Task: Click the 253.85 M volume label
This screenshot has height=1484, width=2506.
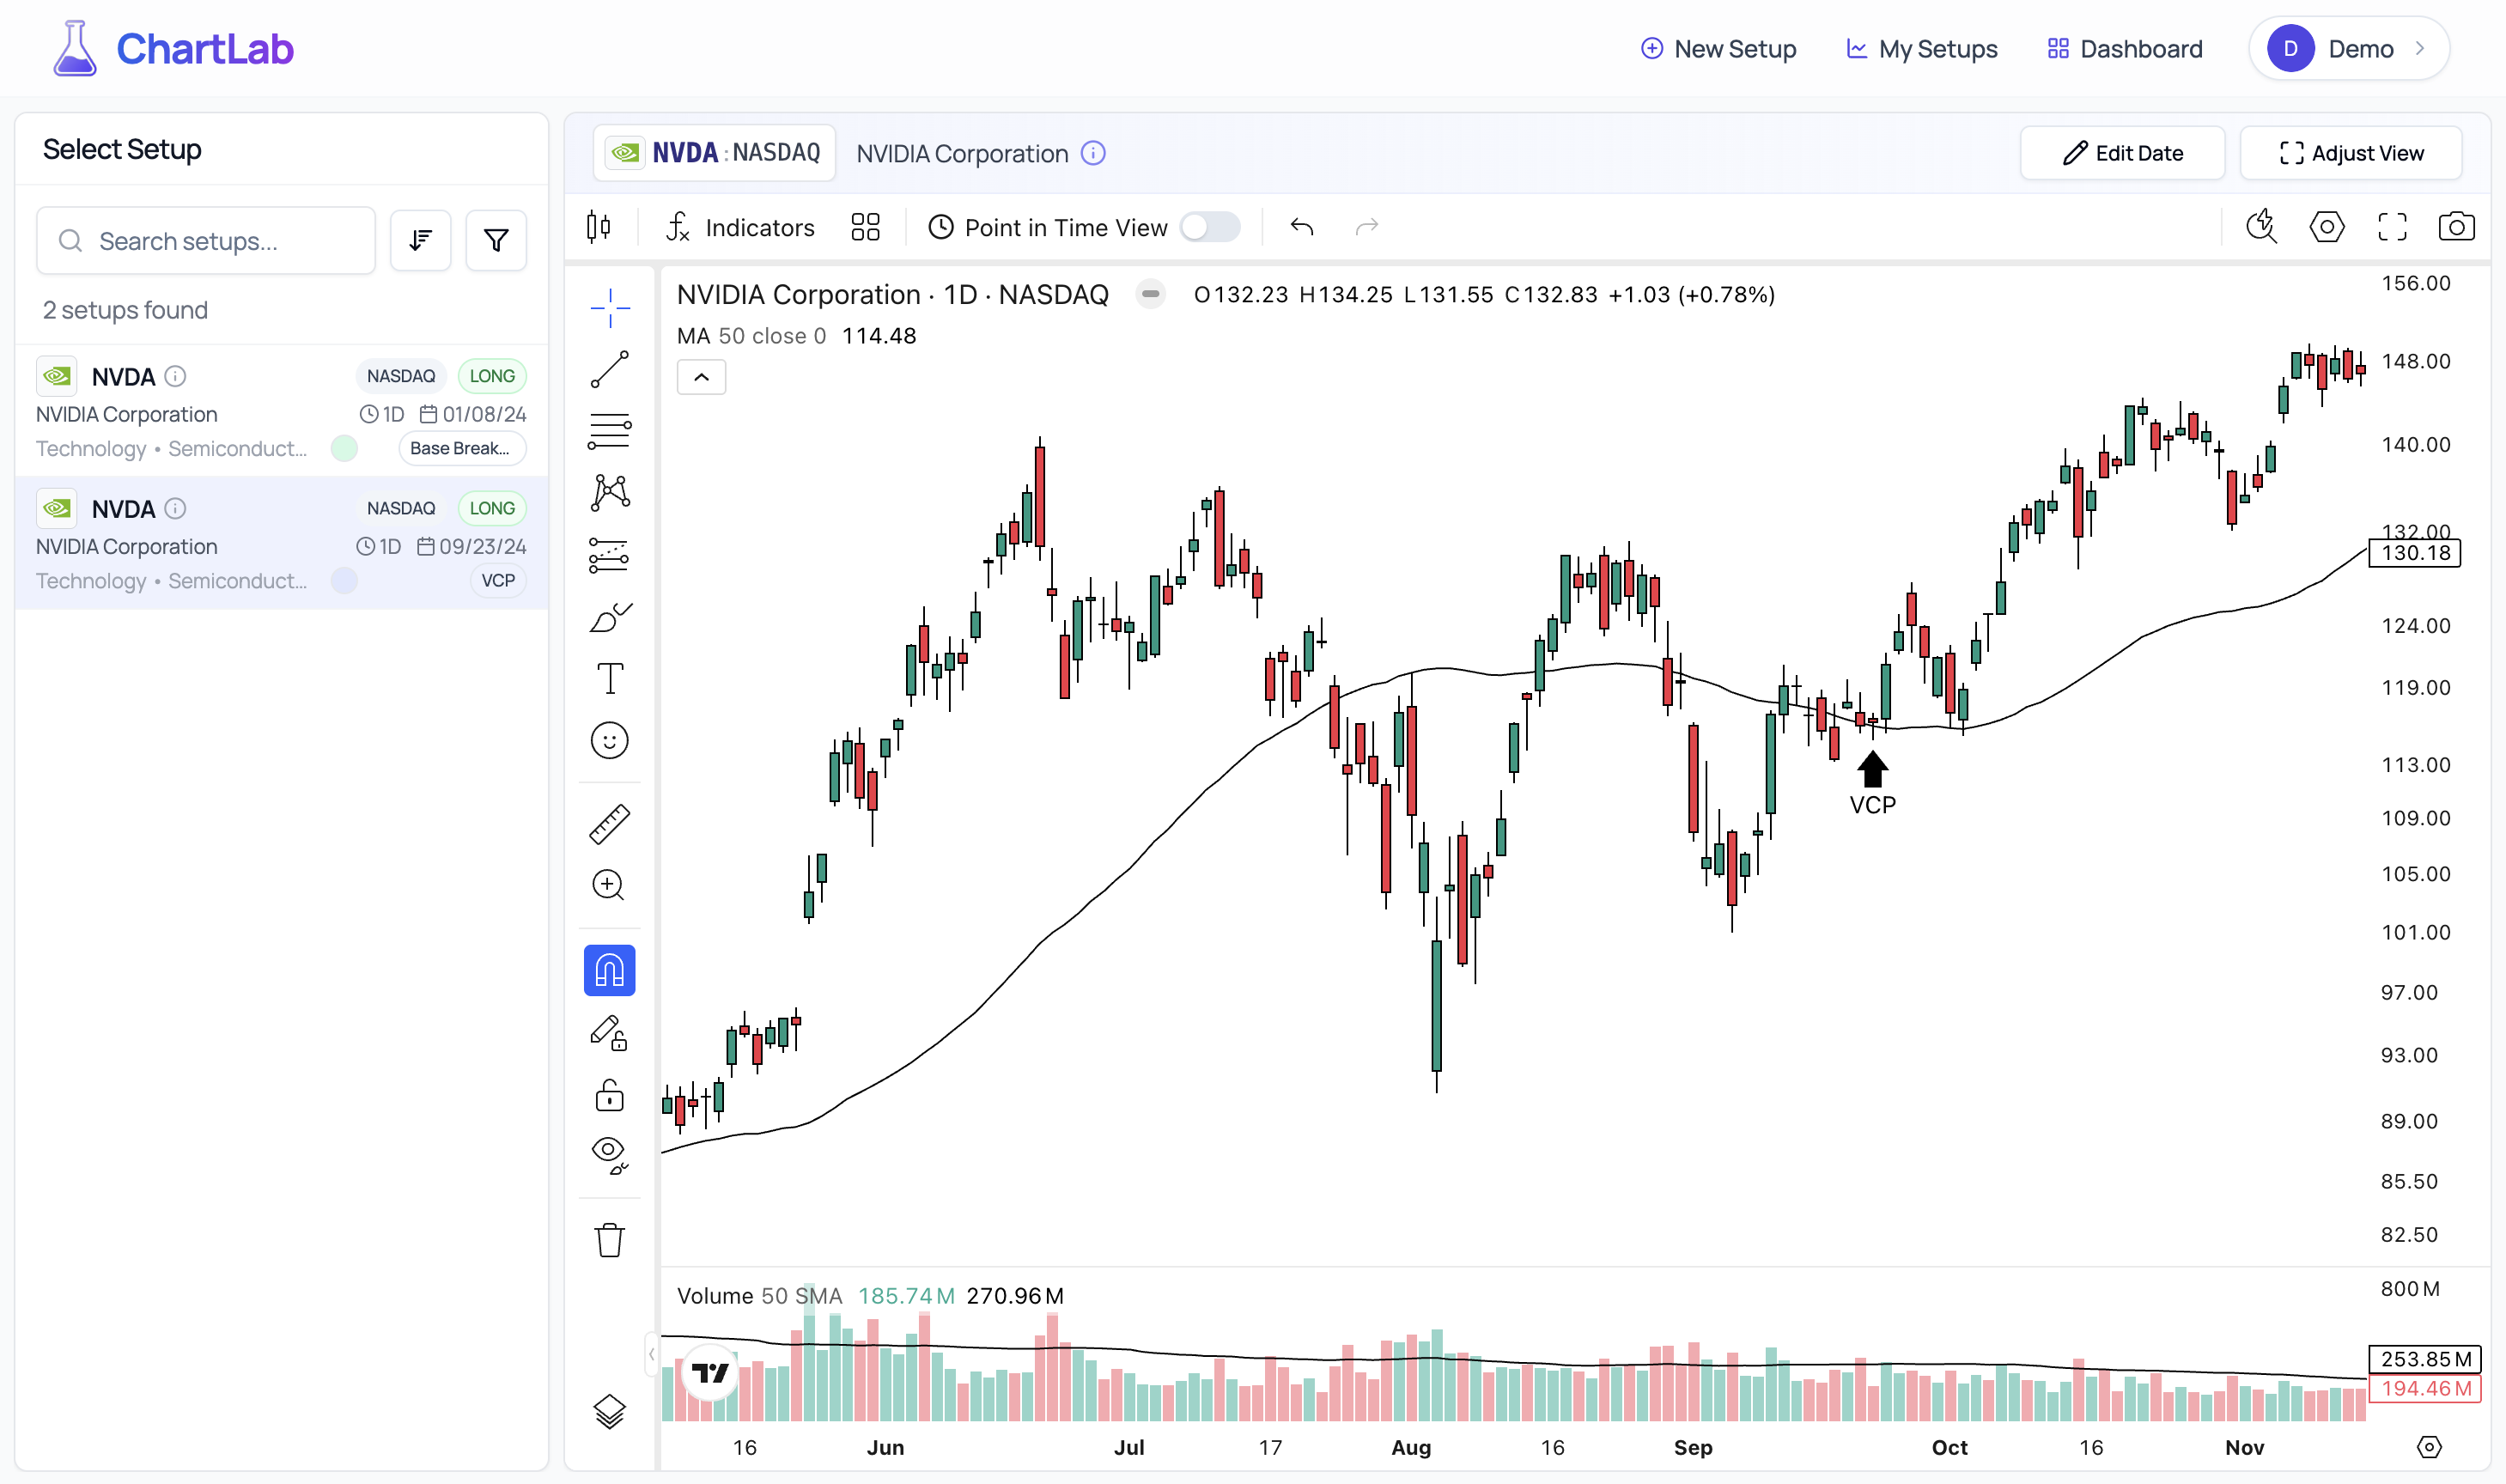Action: click(2425, 1359)
